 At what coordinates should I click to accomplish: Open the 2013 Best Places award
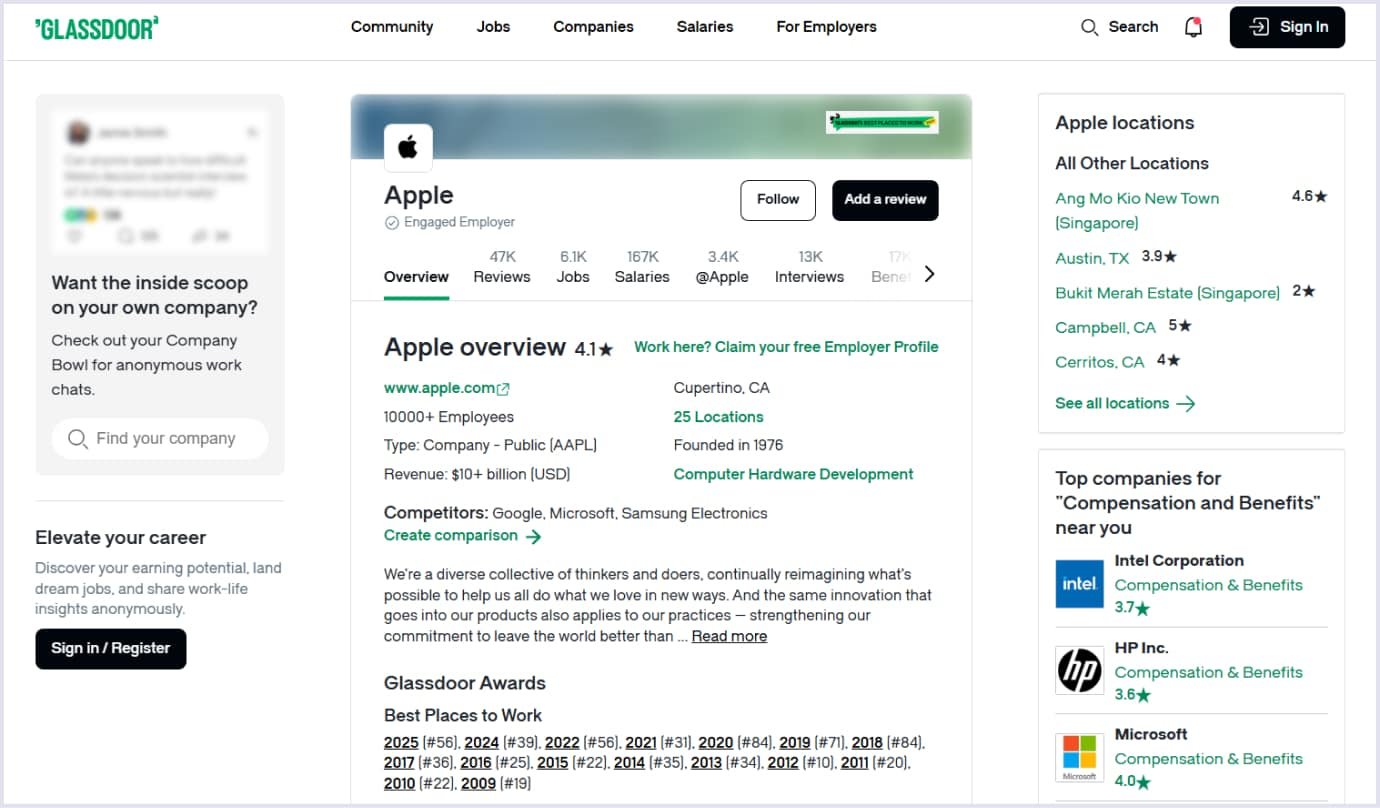click(x=706, y=763)
